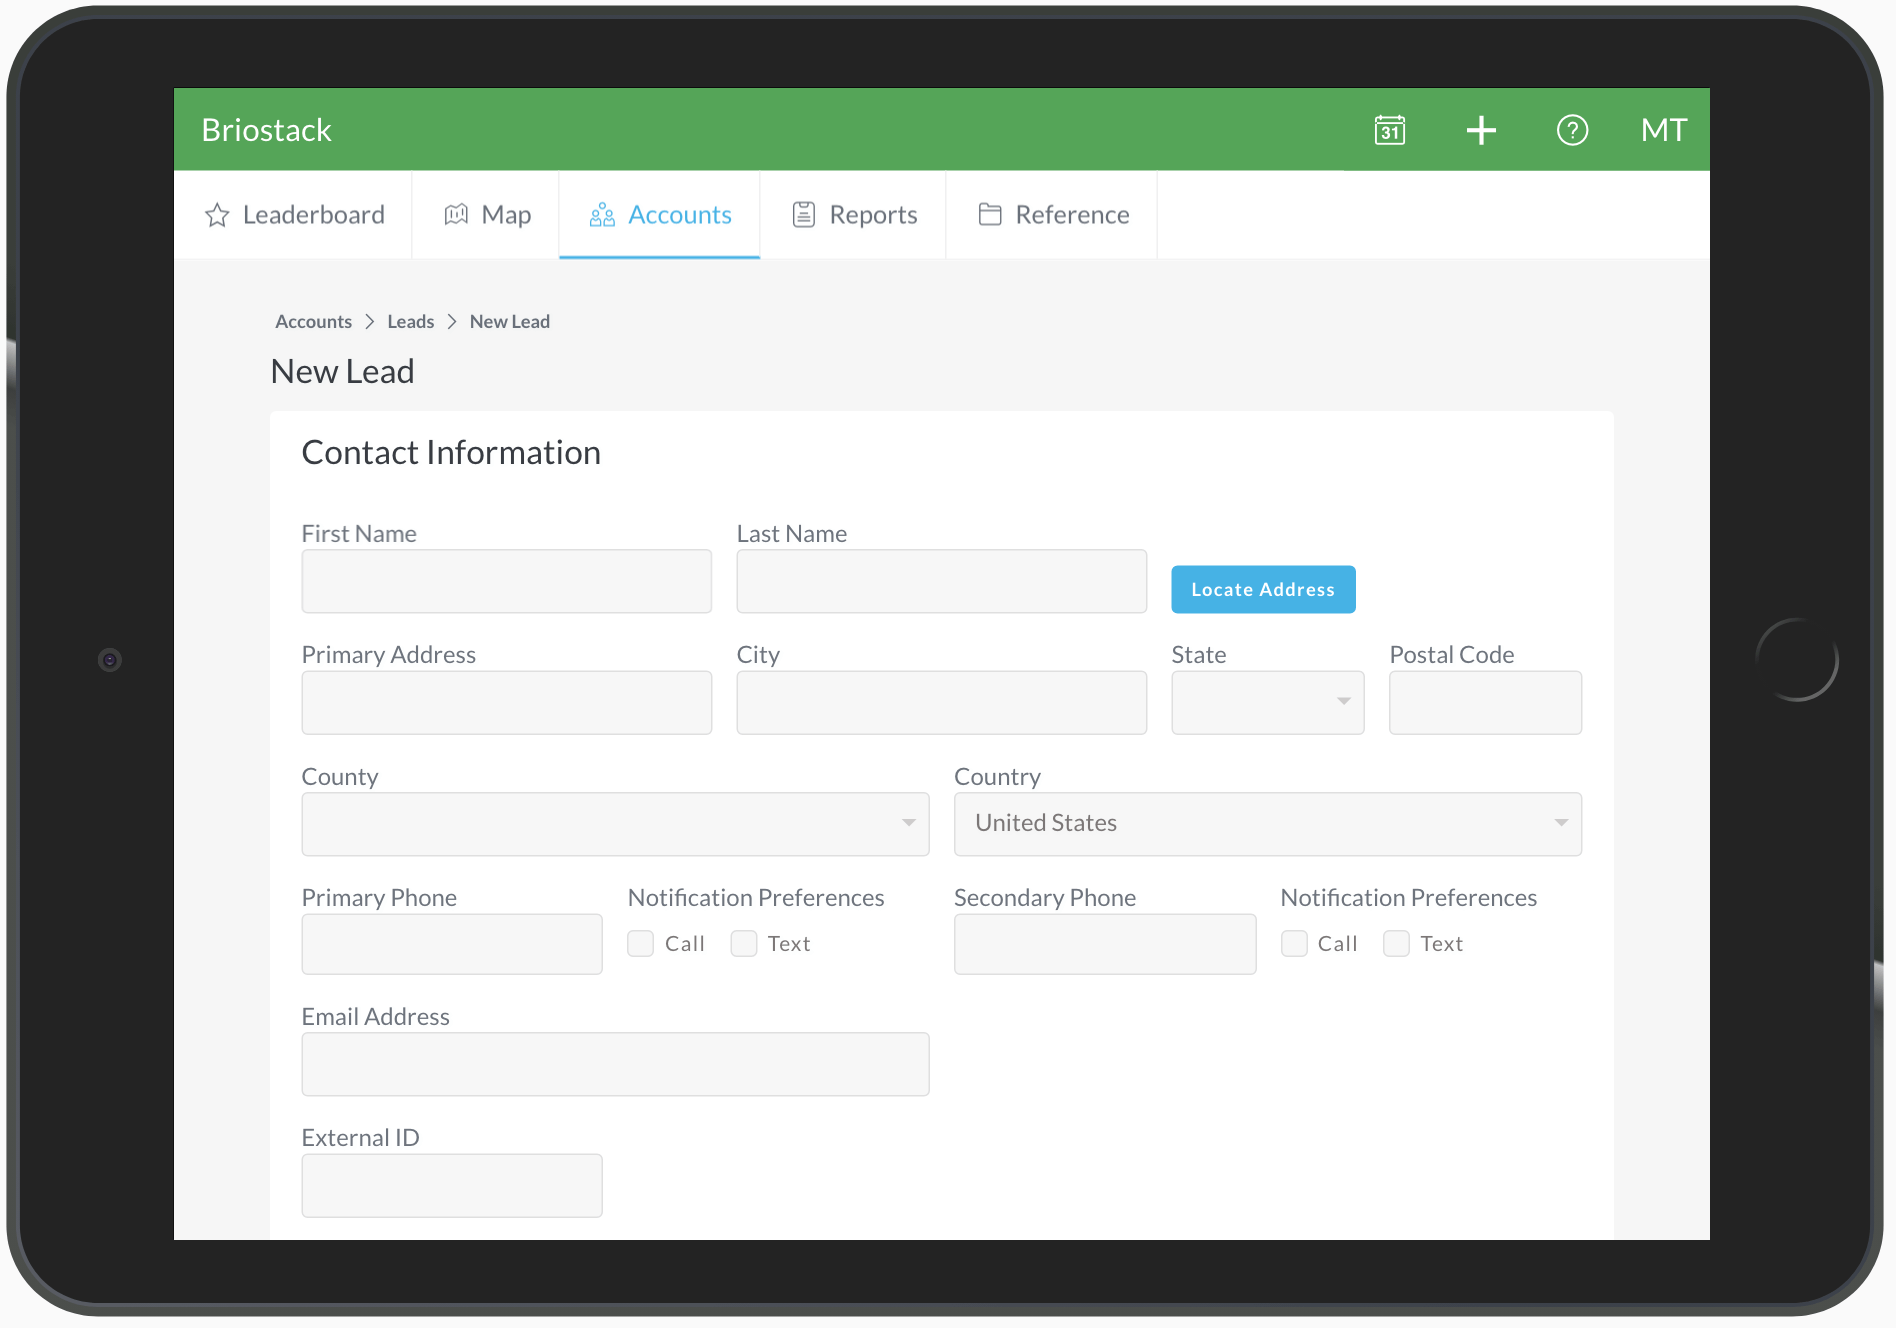Click the Primary Address input
Image resolution: width=1896 pixels, height=1328 pixels.
[x=507, y=702]
